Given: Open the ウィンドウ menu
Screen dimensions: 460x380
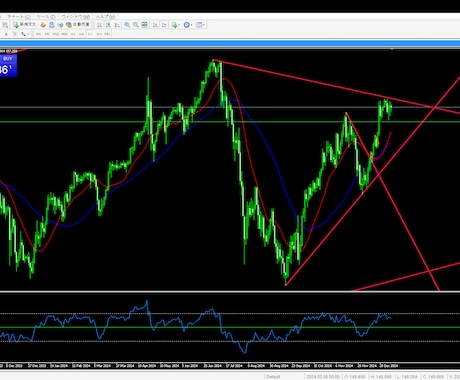Looking at the screenshot, I should pos(75,17).
